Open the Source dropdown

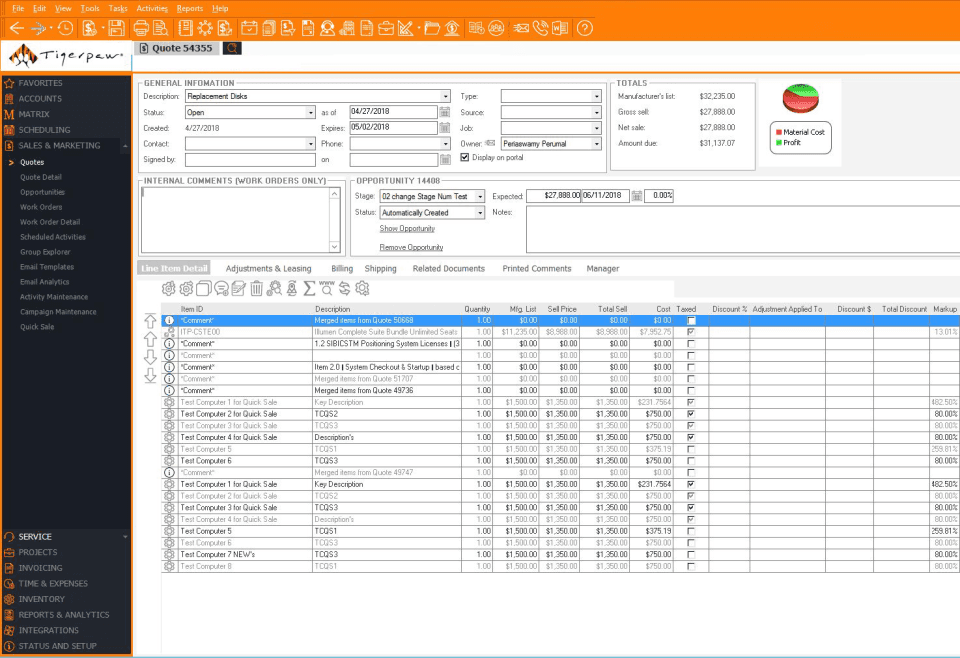[x=596, y=113]
